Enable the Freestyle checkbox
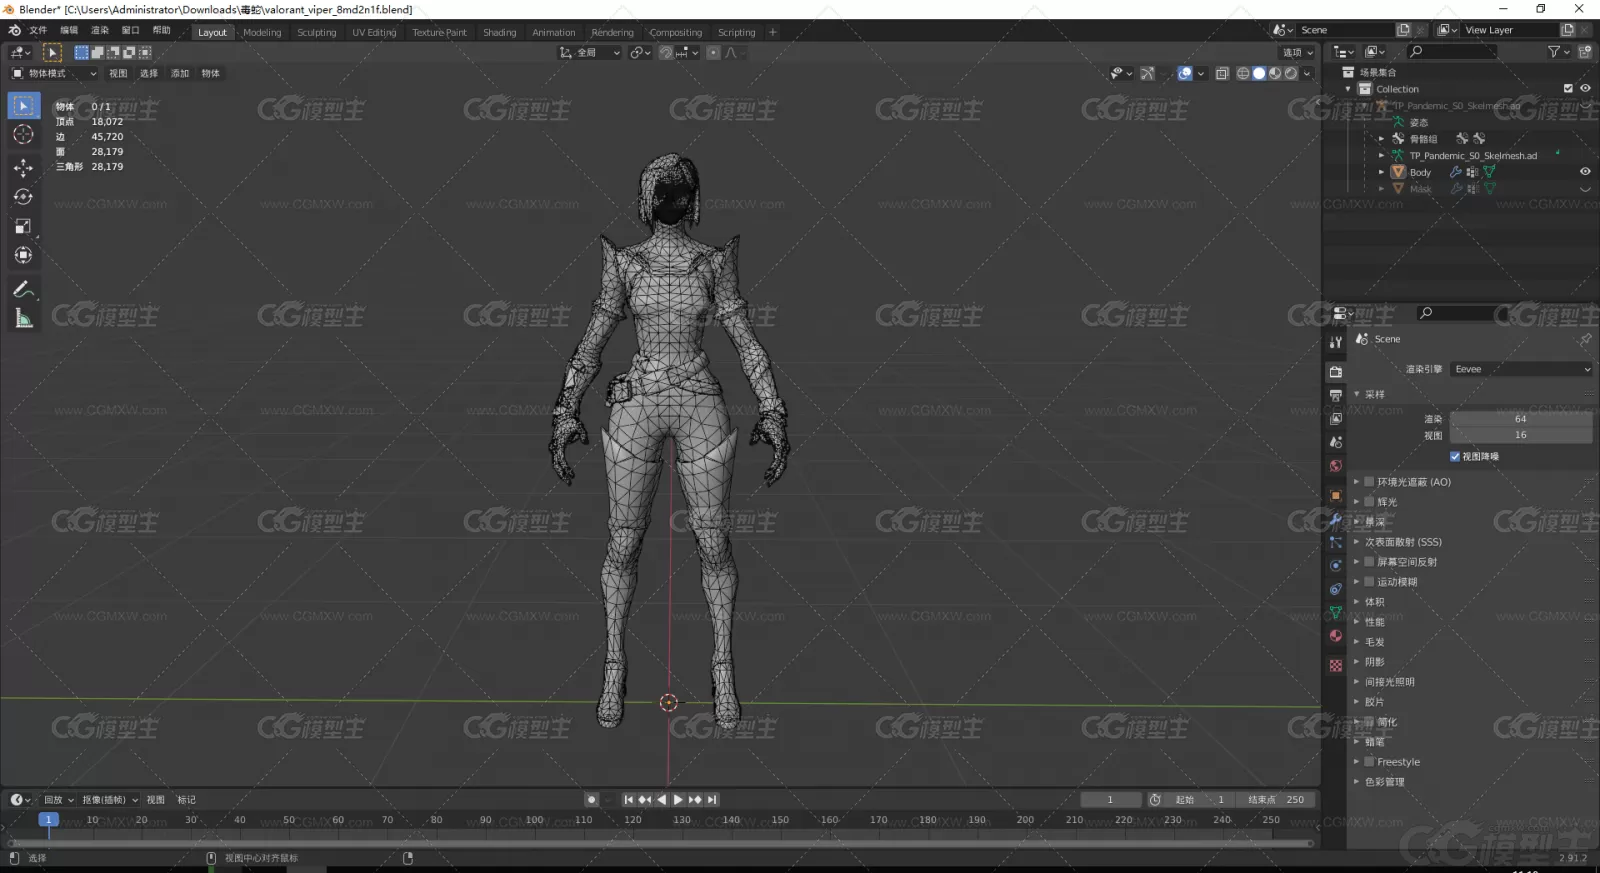 click(1369, 762)
